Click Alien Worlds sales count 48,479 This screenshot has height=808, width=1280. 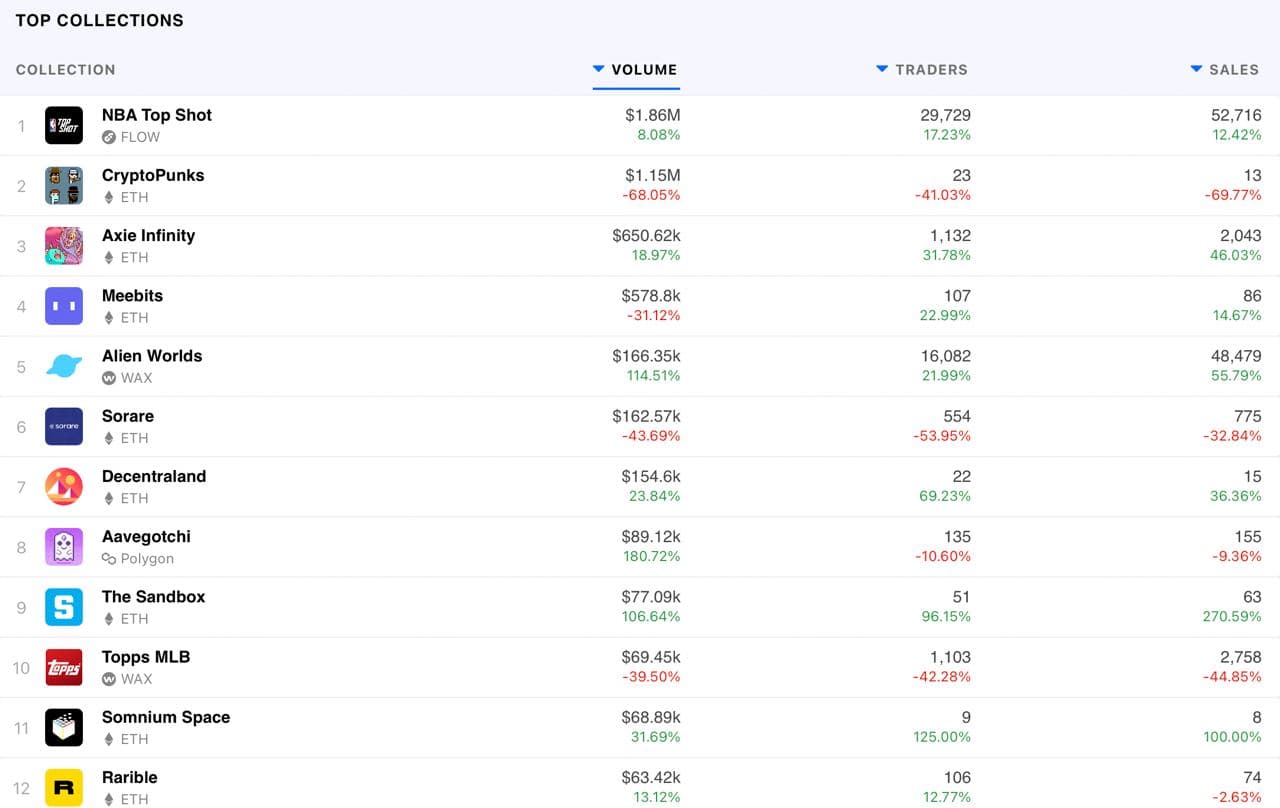pos(1237,356)
